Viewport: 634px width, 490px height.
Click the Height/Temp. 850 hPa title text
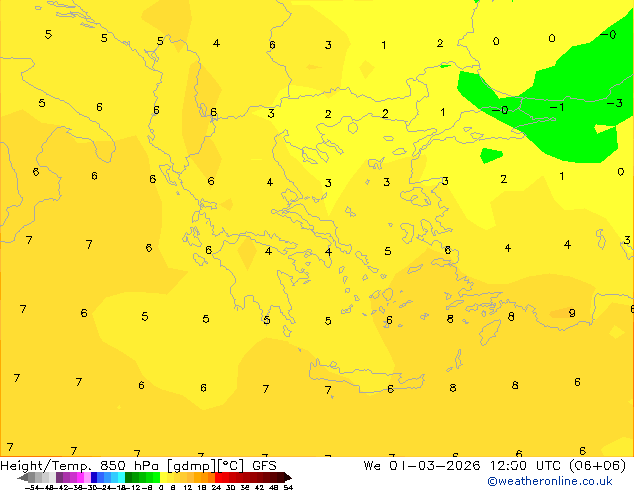tap(80, 466)
